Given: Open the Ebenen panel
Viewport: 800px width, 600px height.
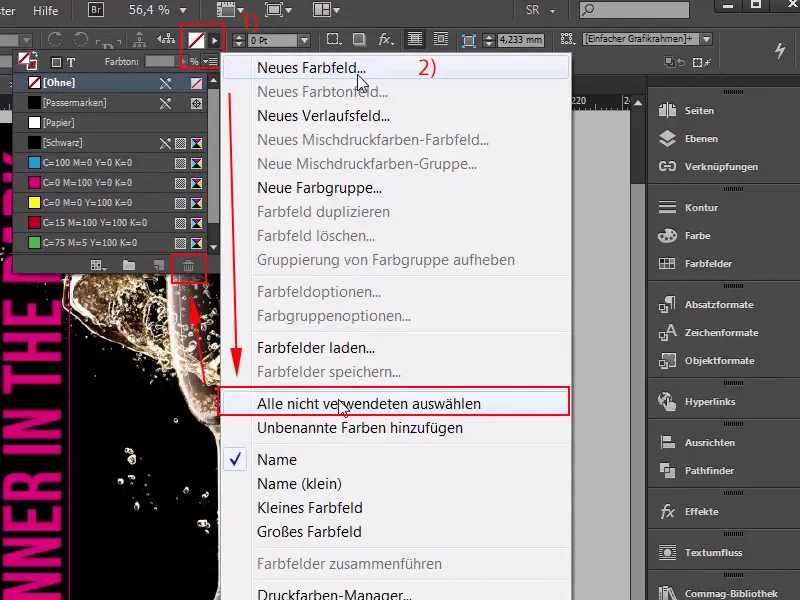Looking at the screenshot, I should (x=701, y=138).
